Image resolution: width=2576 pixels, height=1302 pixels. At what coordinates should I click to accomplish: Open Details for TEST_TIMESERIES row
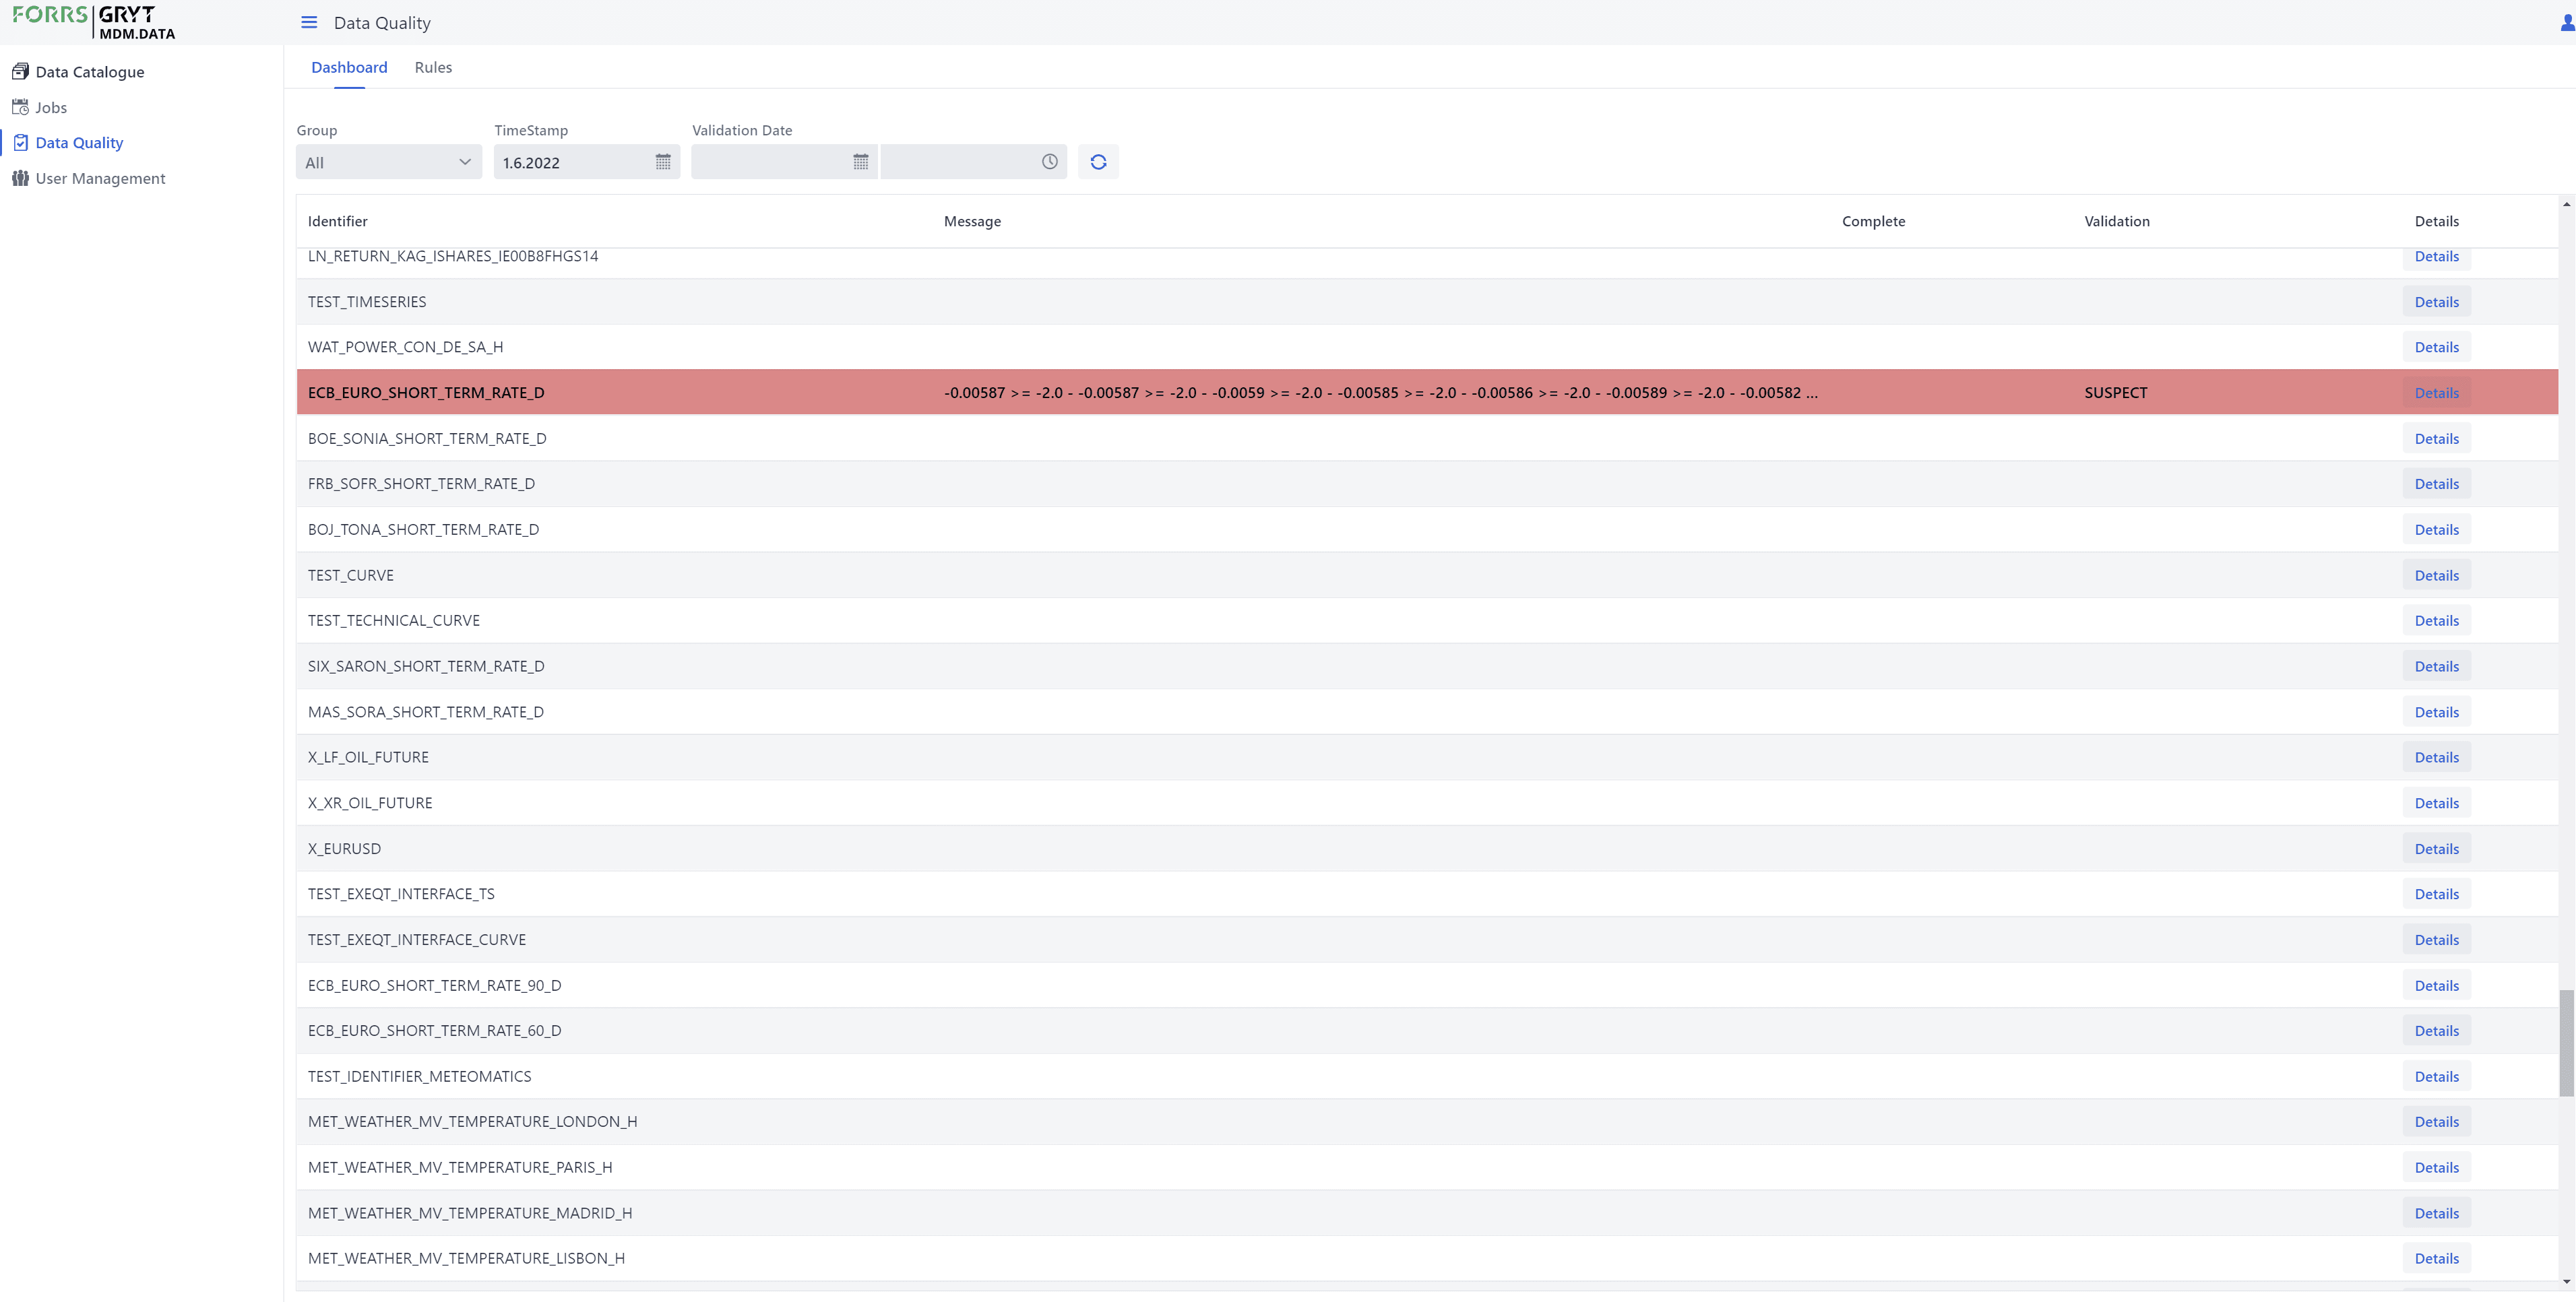tap(2437, 302)
